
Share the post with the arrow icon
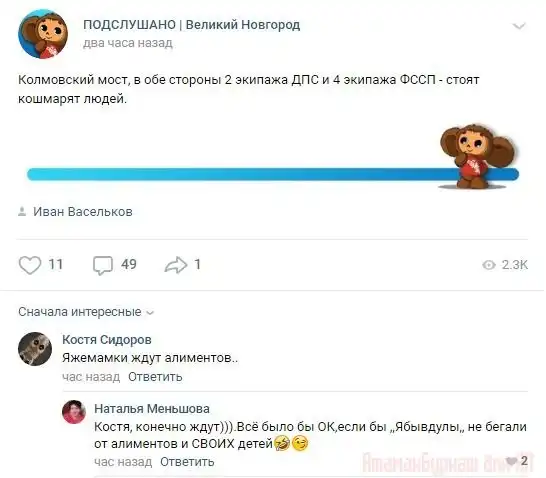(x=176, y=265)
